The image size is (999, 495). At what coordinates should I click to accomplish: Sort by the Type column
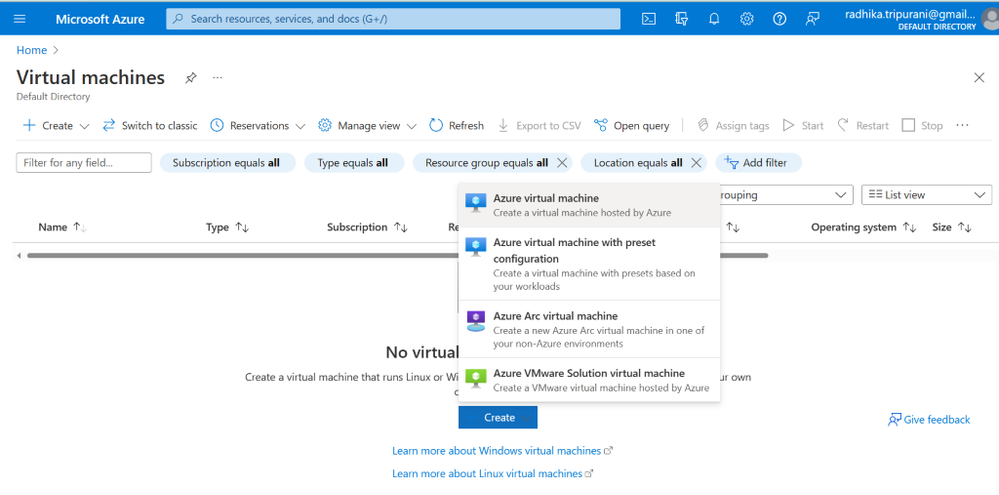[227, 227]
